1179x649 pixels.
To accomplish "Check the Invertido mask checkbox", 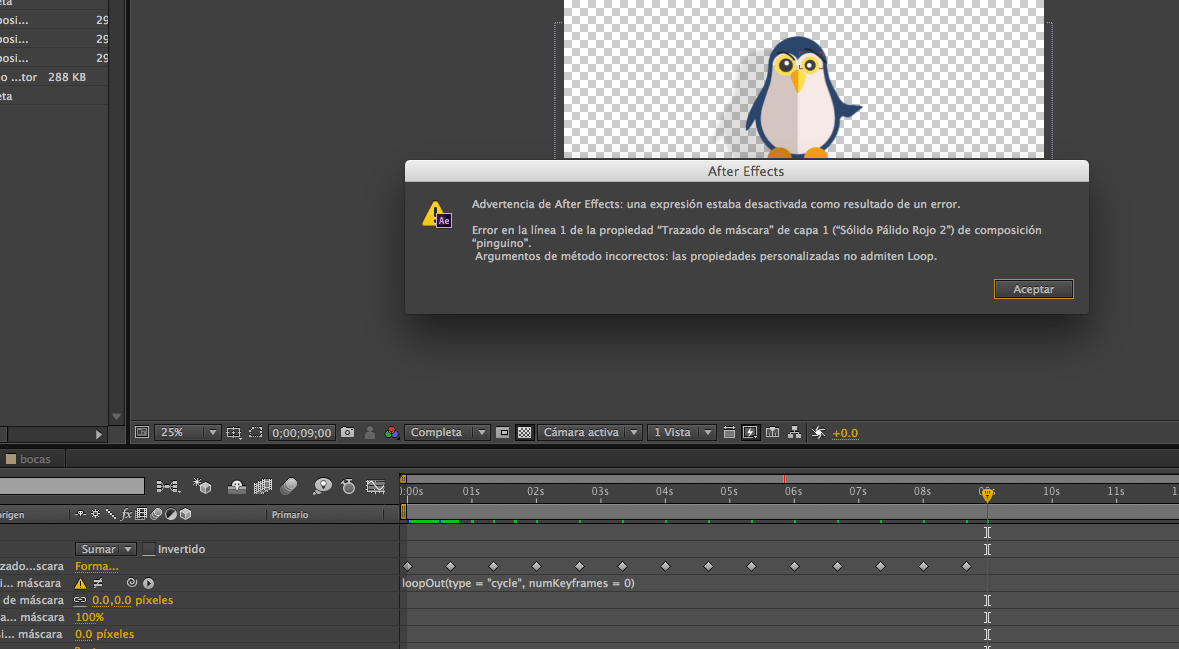I will click(x=148, y=548).
